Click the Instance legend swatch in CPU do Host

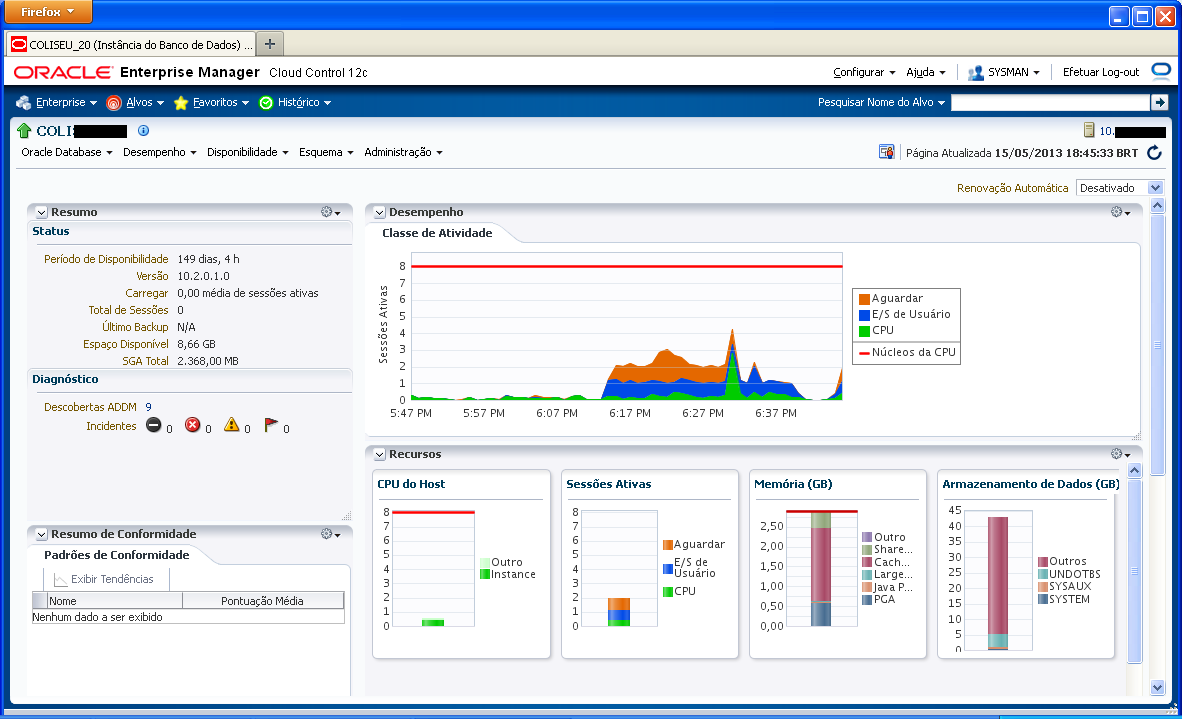(485, 574)
